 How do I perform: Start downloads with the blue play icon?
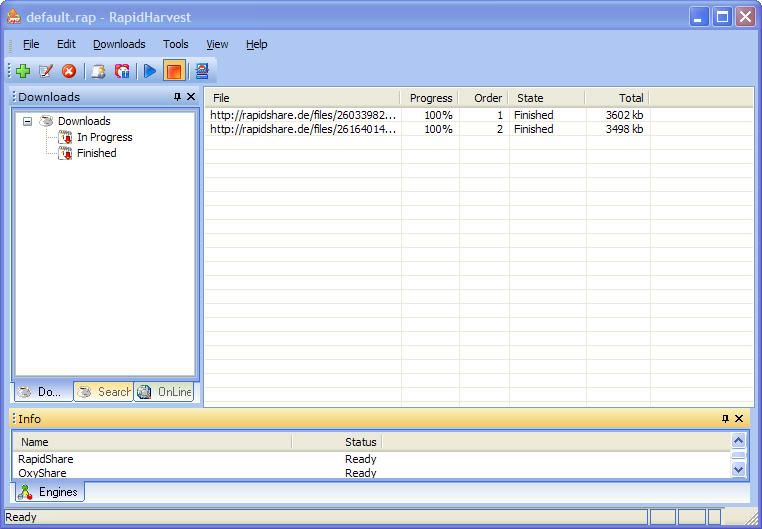click(x=149, y=71)
